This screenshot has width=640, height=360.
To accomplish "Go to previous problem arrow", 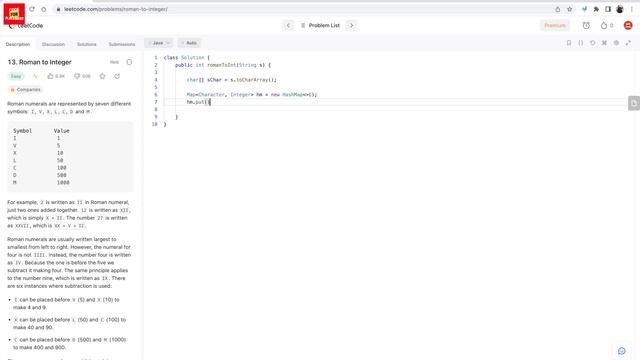I will point(288,25).
